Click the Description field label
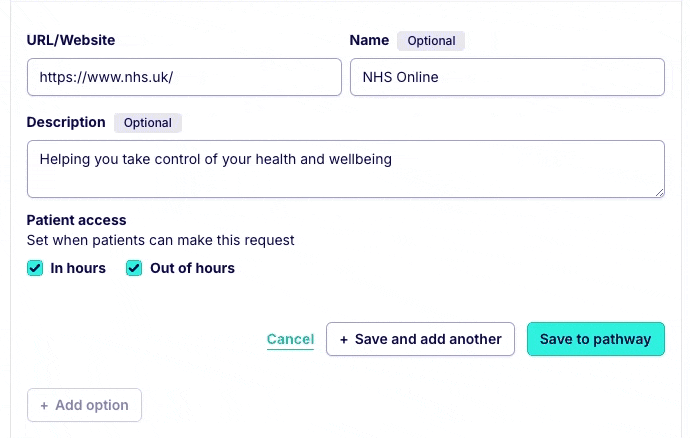The height and width of the screenshot is (438, 690). tap(66, 122)
